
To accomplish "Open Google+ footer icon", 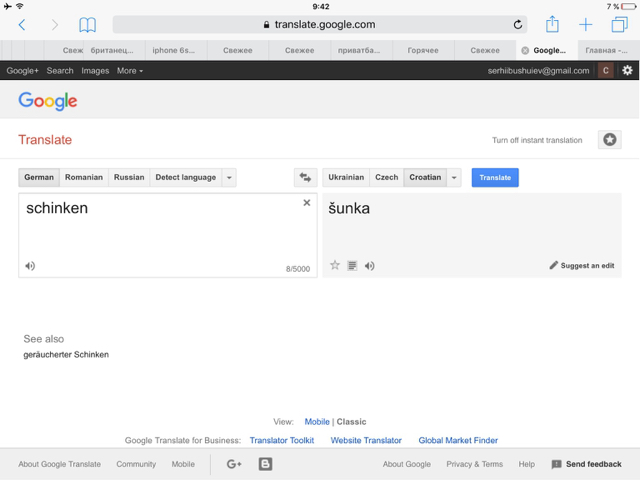I will pyautogui.click(x=234, y=464).
